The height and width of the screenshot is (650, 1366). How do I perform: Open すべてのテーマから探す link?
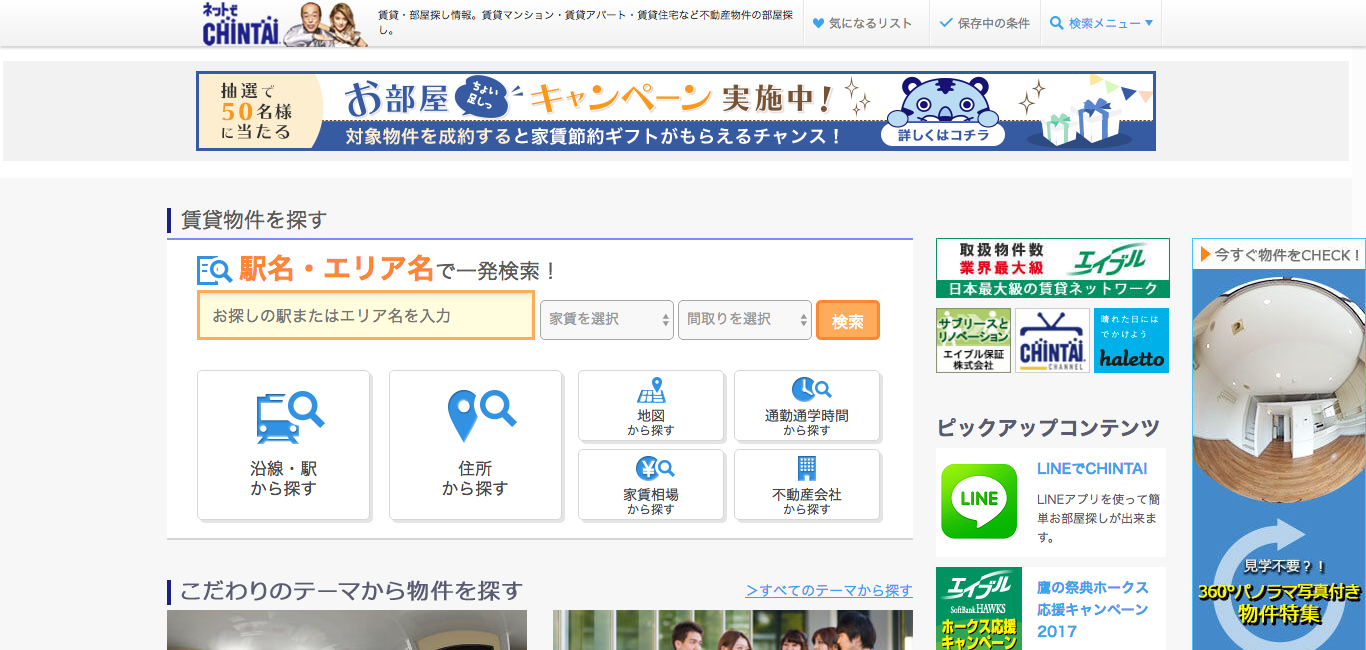click(829, 591)
